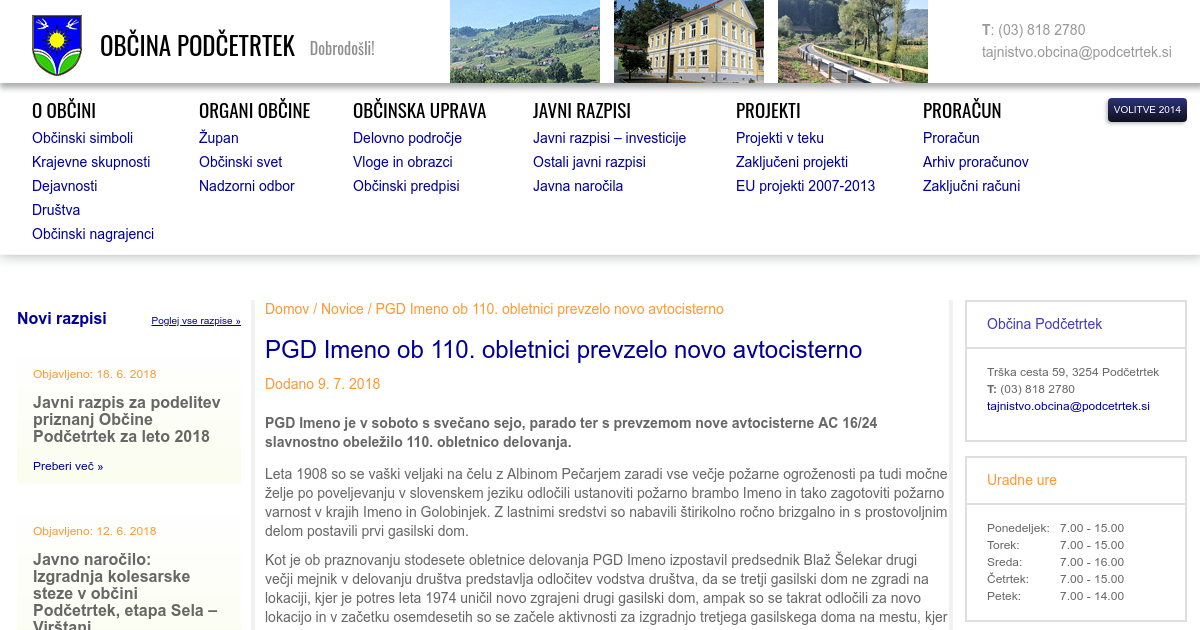Viewport: 1200px width, 630px height.
Task: Click the OBČINA PODČETRTEK site title
Action: point(197,46)
